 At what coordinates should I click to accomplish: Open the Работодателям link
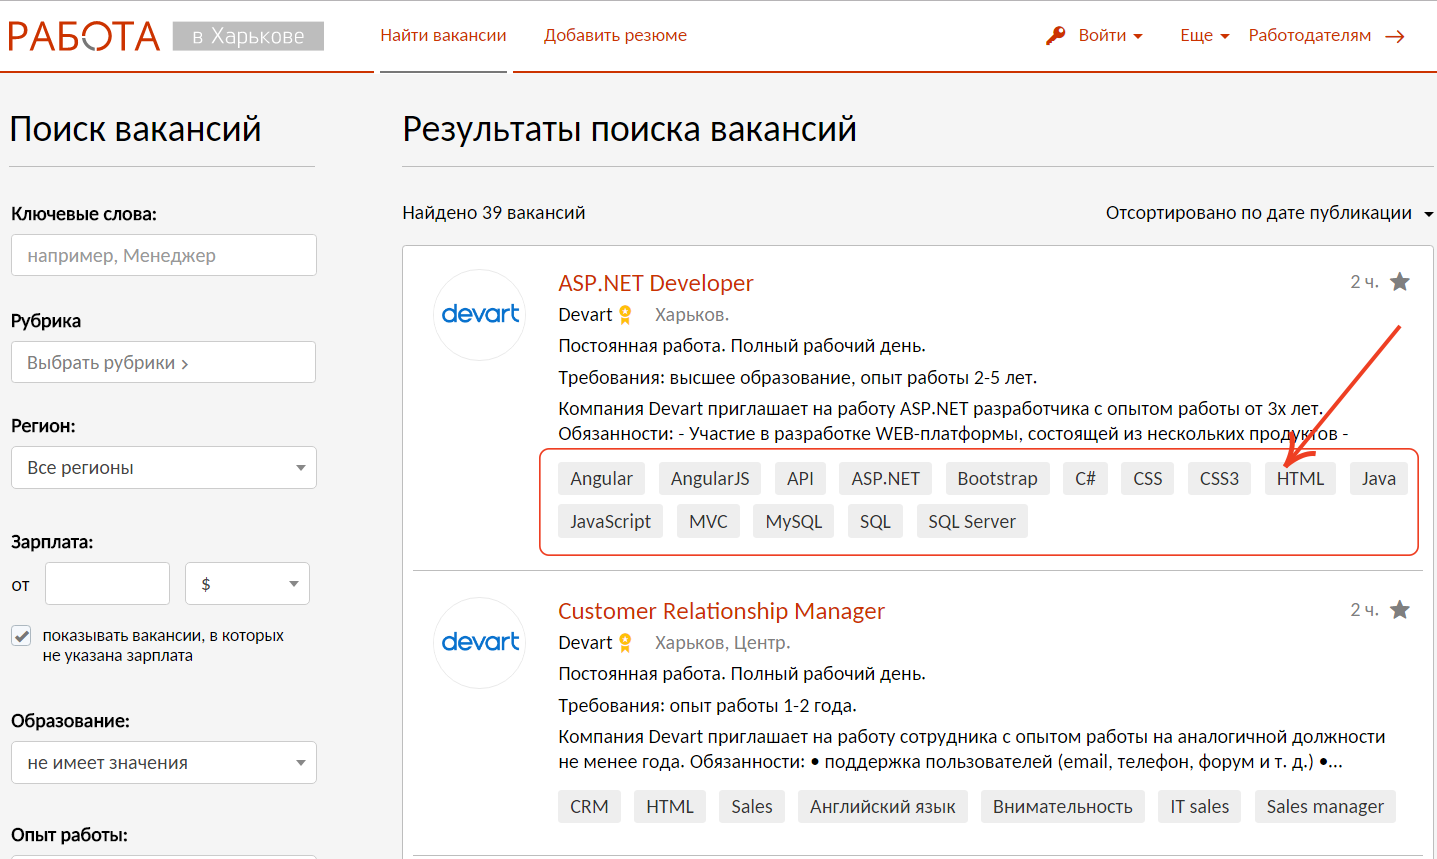point(1310,35)
